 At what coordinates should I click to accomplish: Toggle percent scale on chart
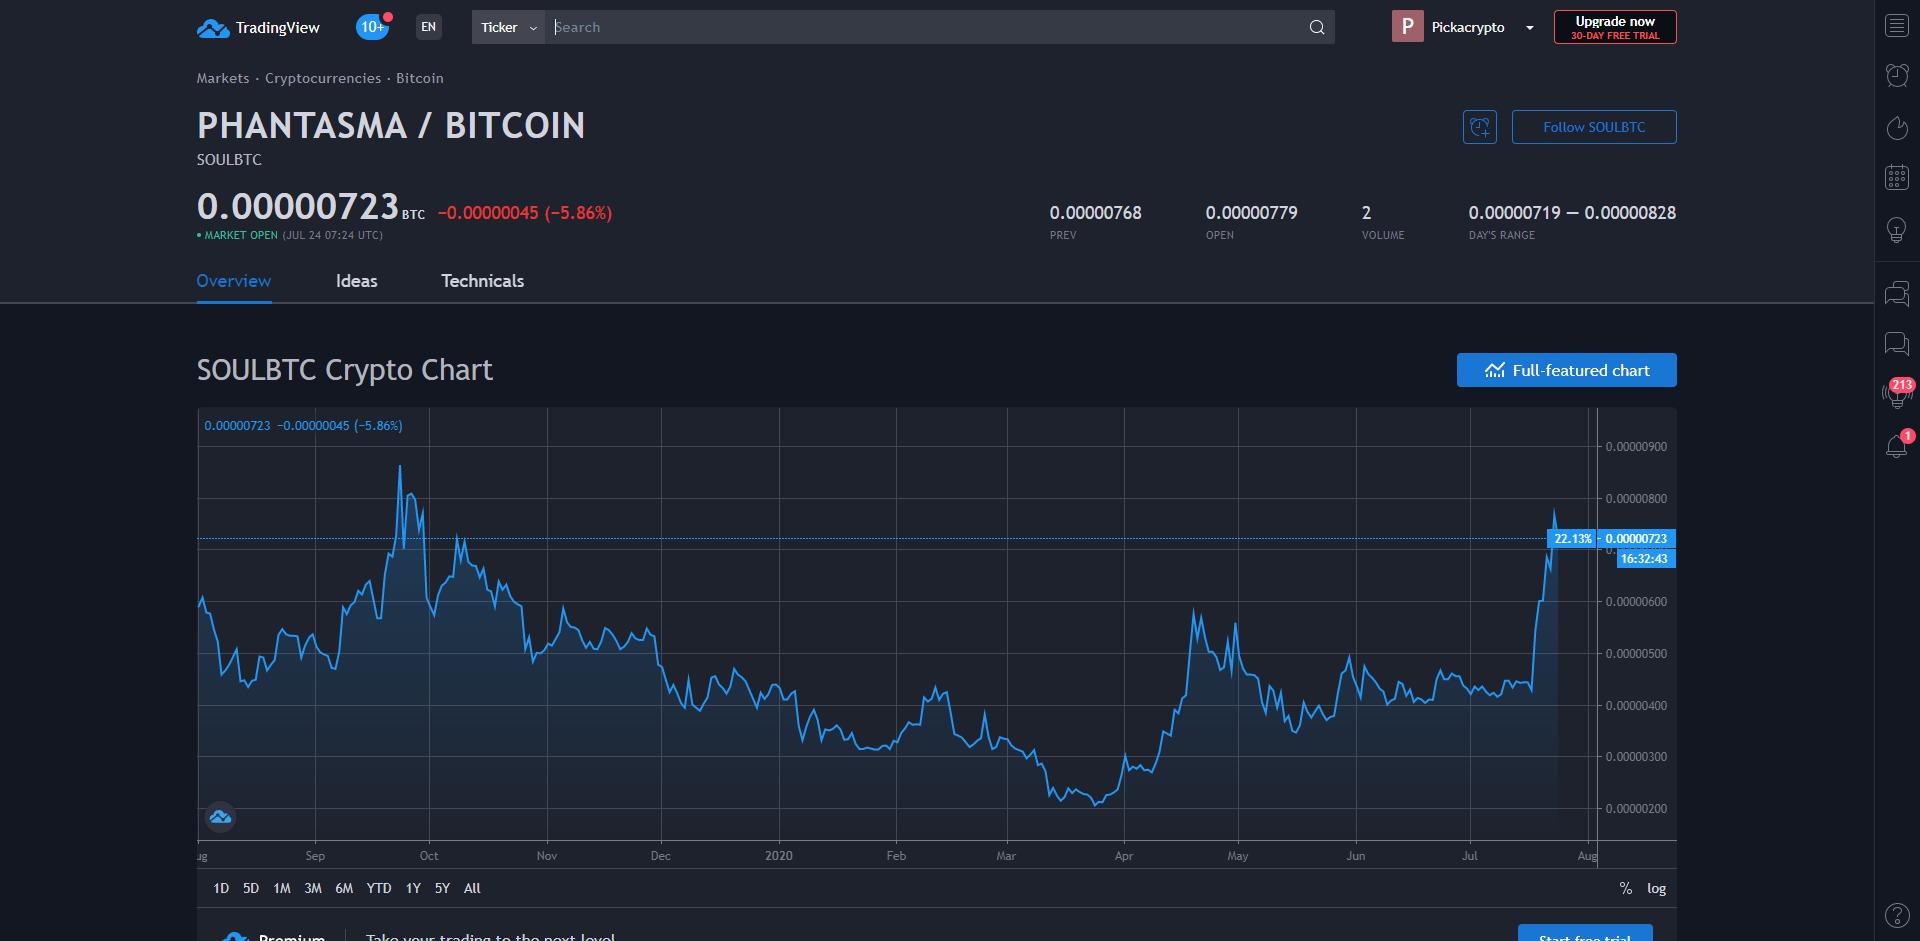click(x=1626, y=888)
